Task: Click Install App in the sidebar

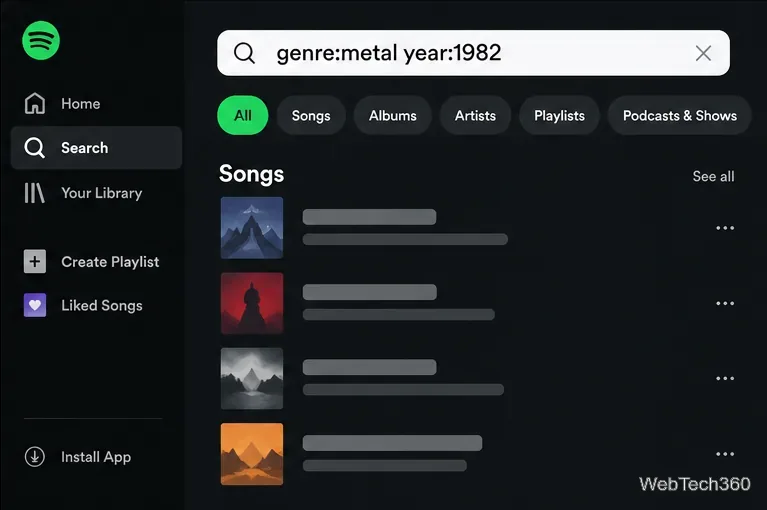Action: coord(78,457)
